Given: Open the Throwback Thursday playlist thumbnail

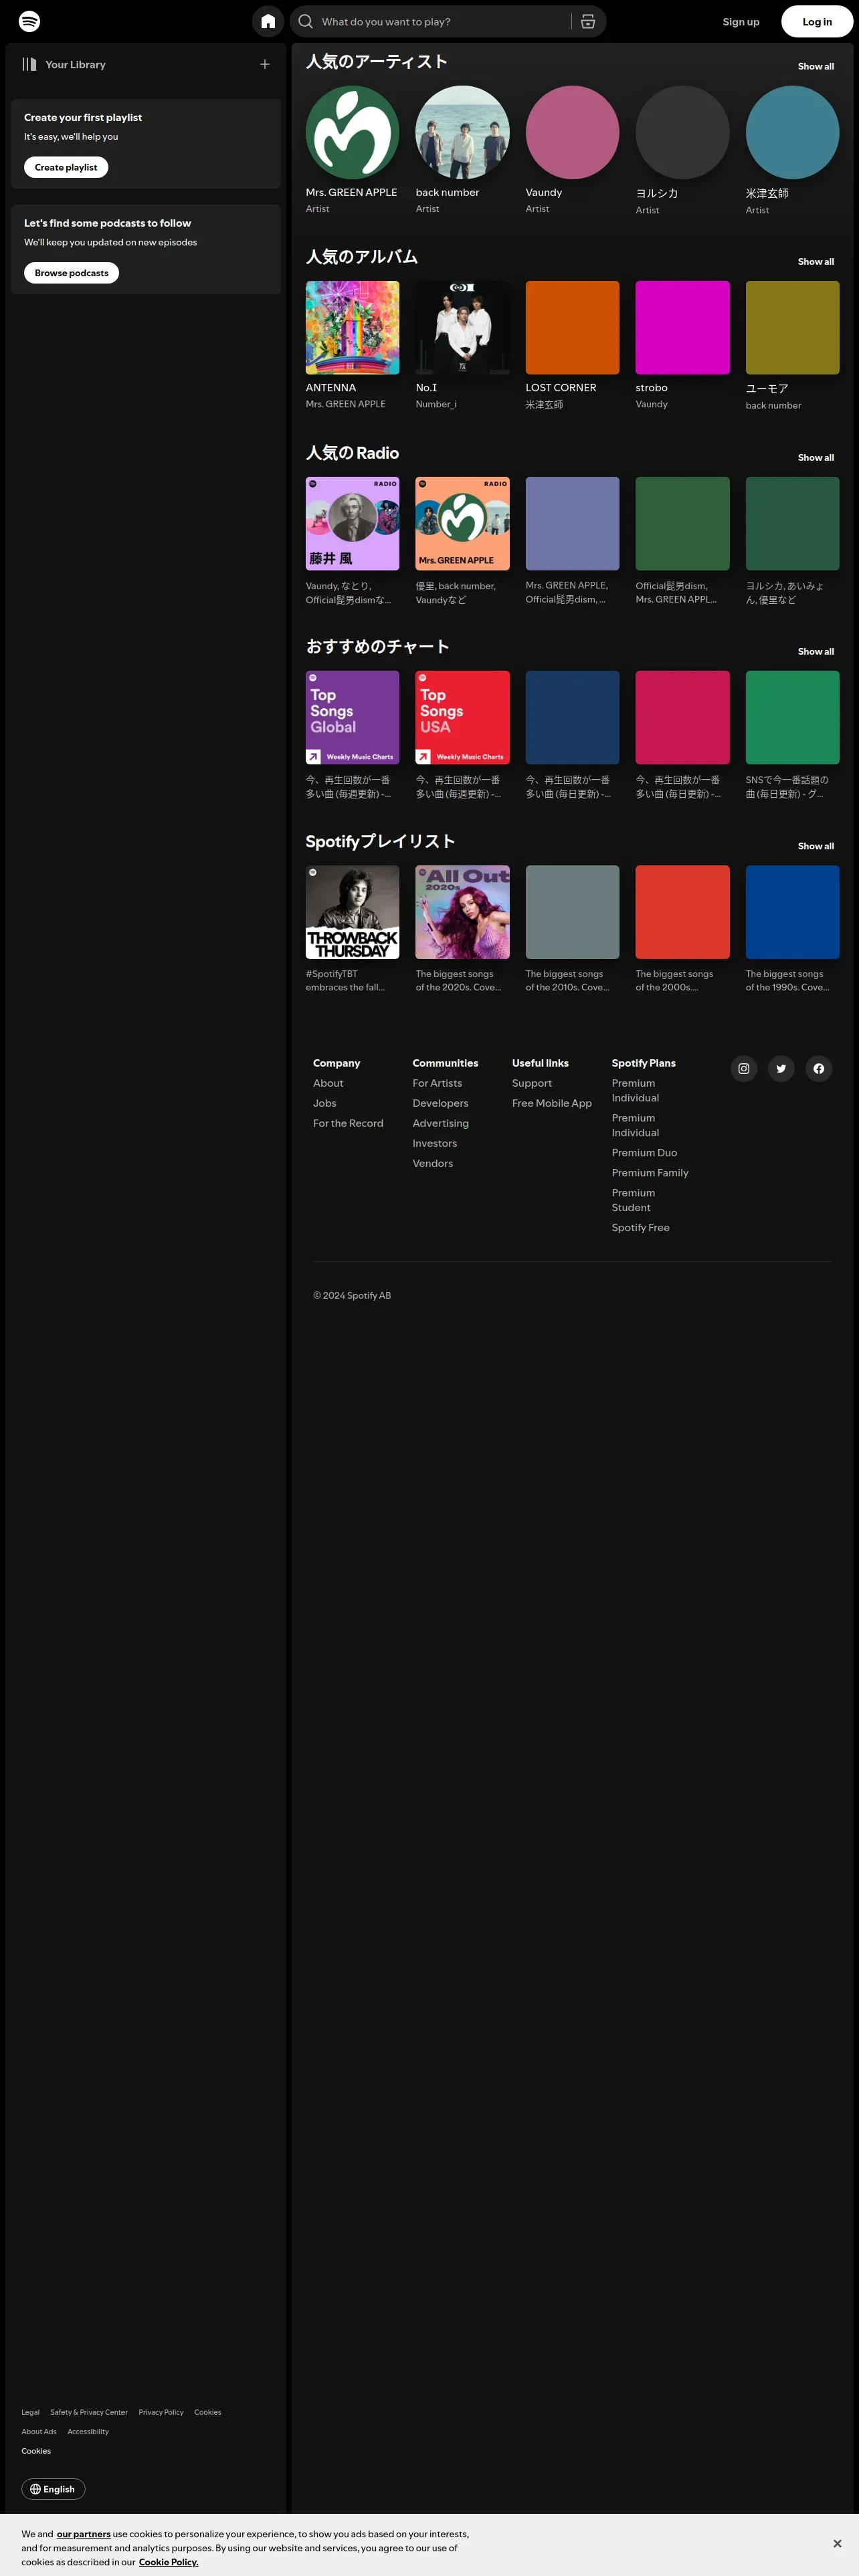Looking at the screenshot, I should coord(352,912).
